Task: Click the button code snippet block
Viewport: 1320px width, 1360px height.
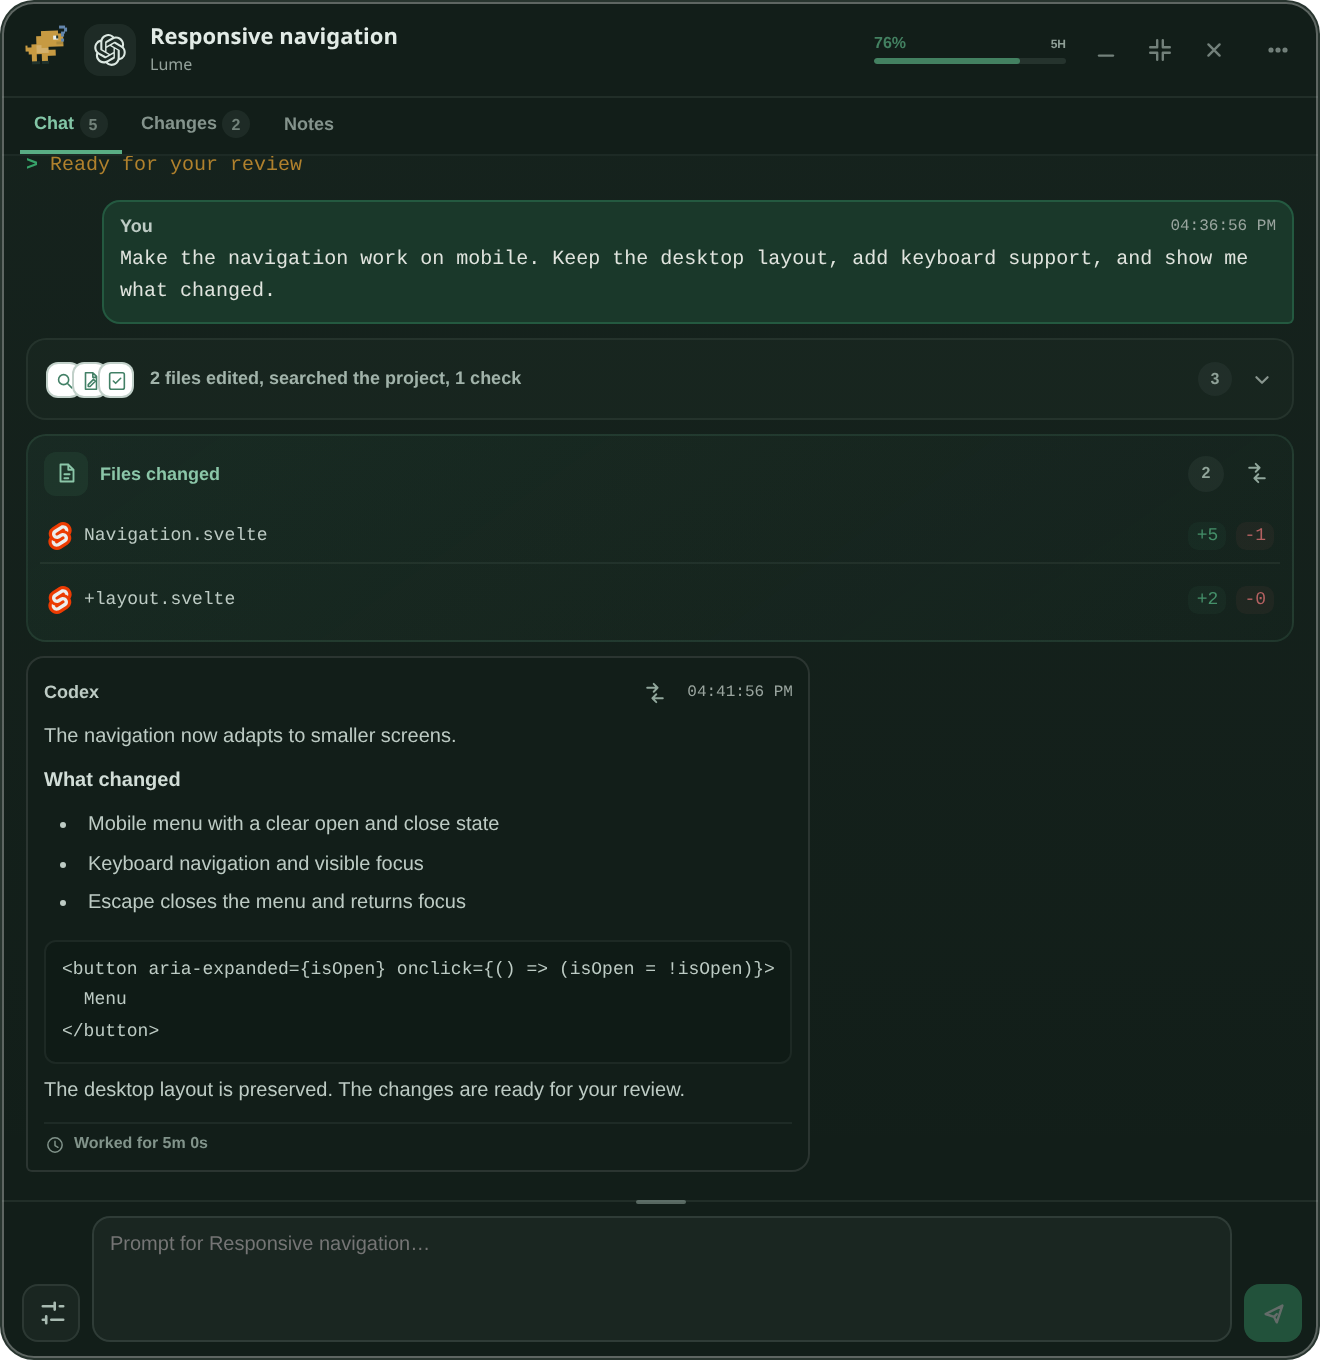Action: pos(418,1001)
